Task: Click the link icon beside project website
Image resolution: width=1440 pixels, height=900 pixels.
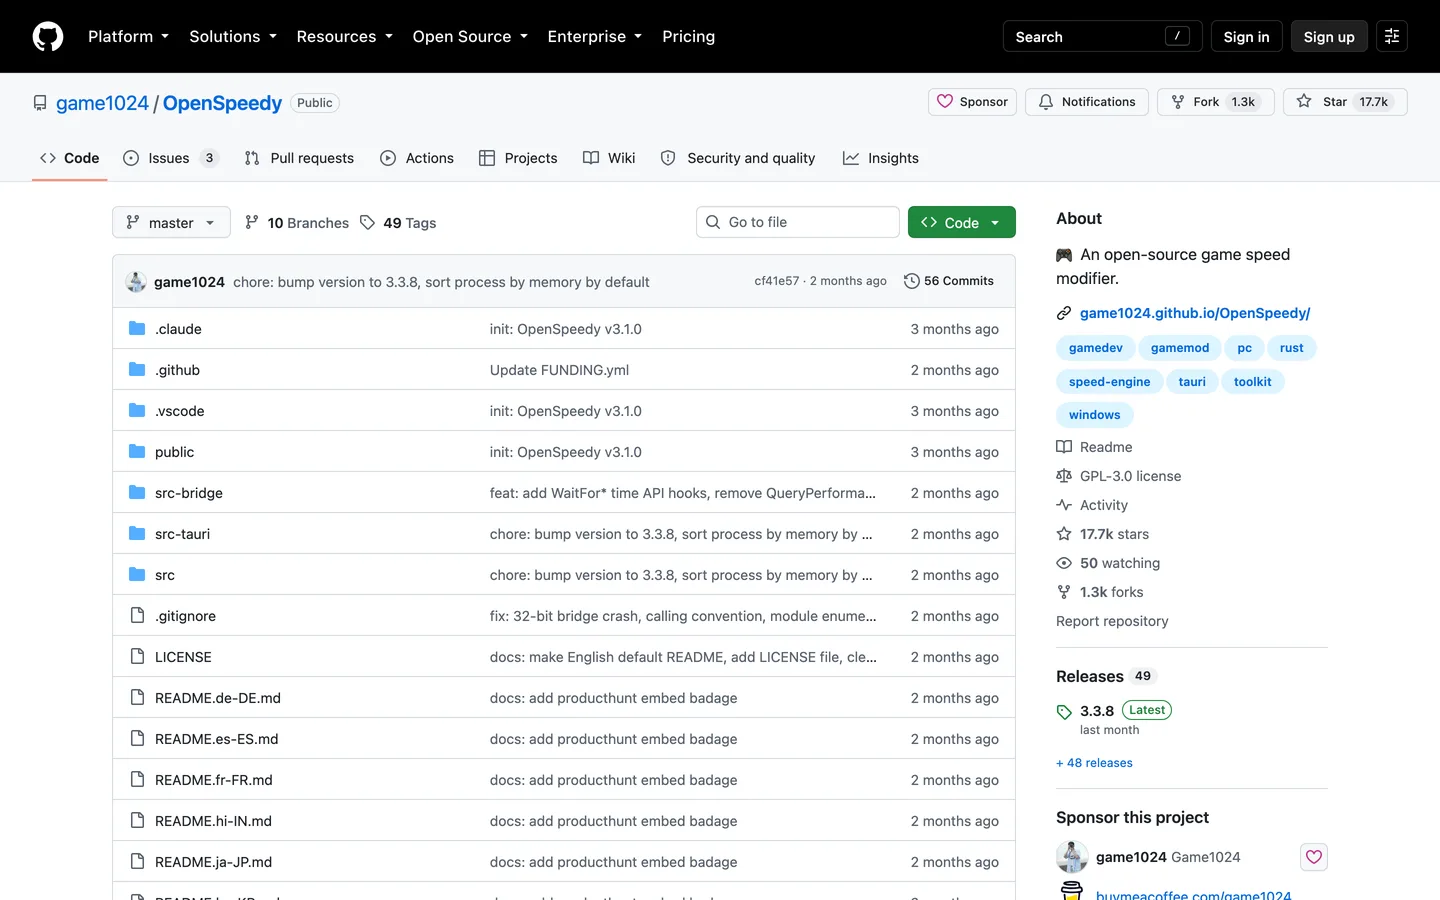Action: click(x=1064, y=313)
